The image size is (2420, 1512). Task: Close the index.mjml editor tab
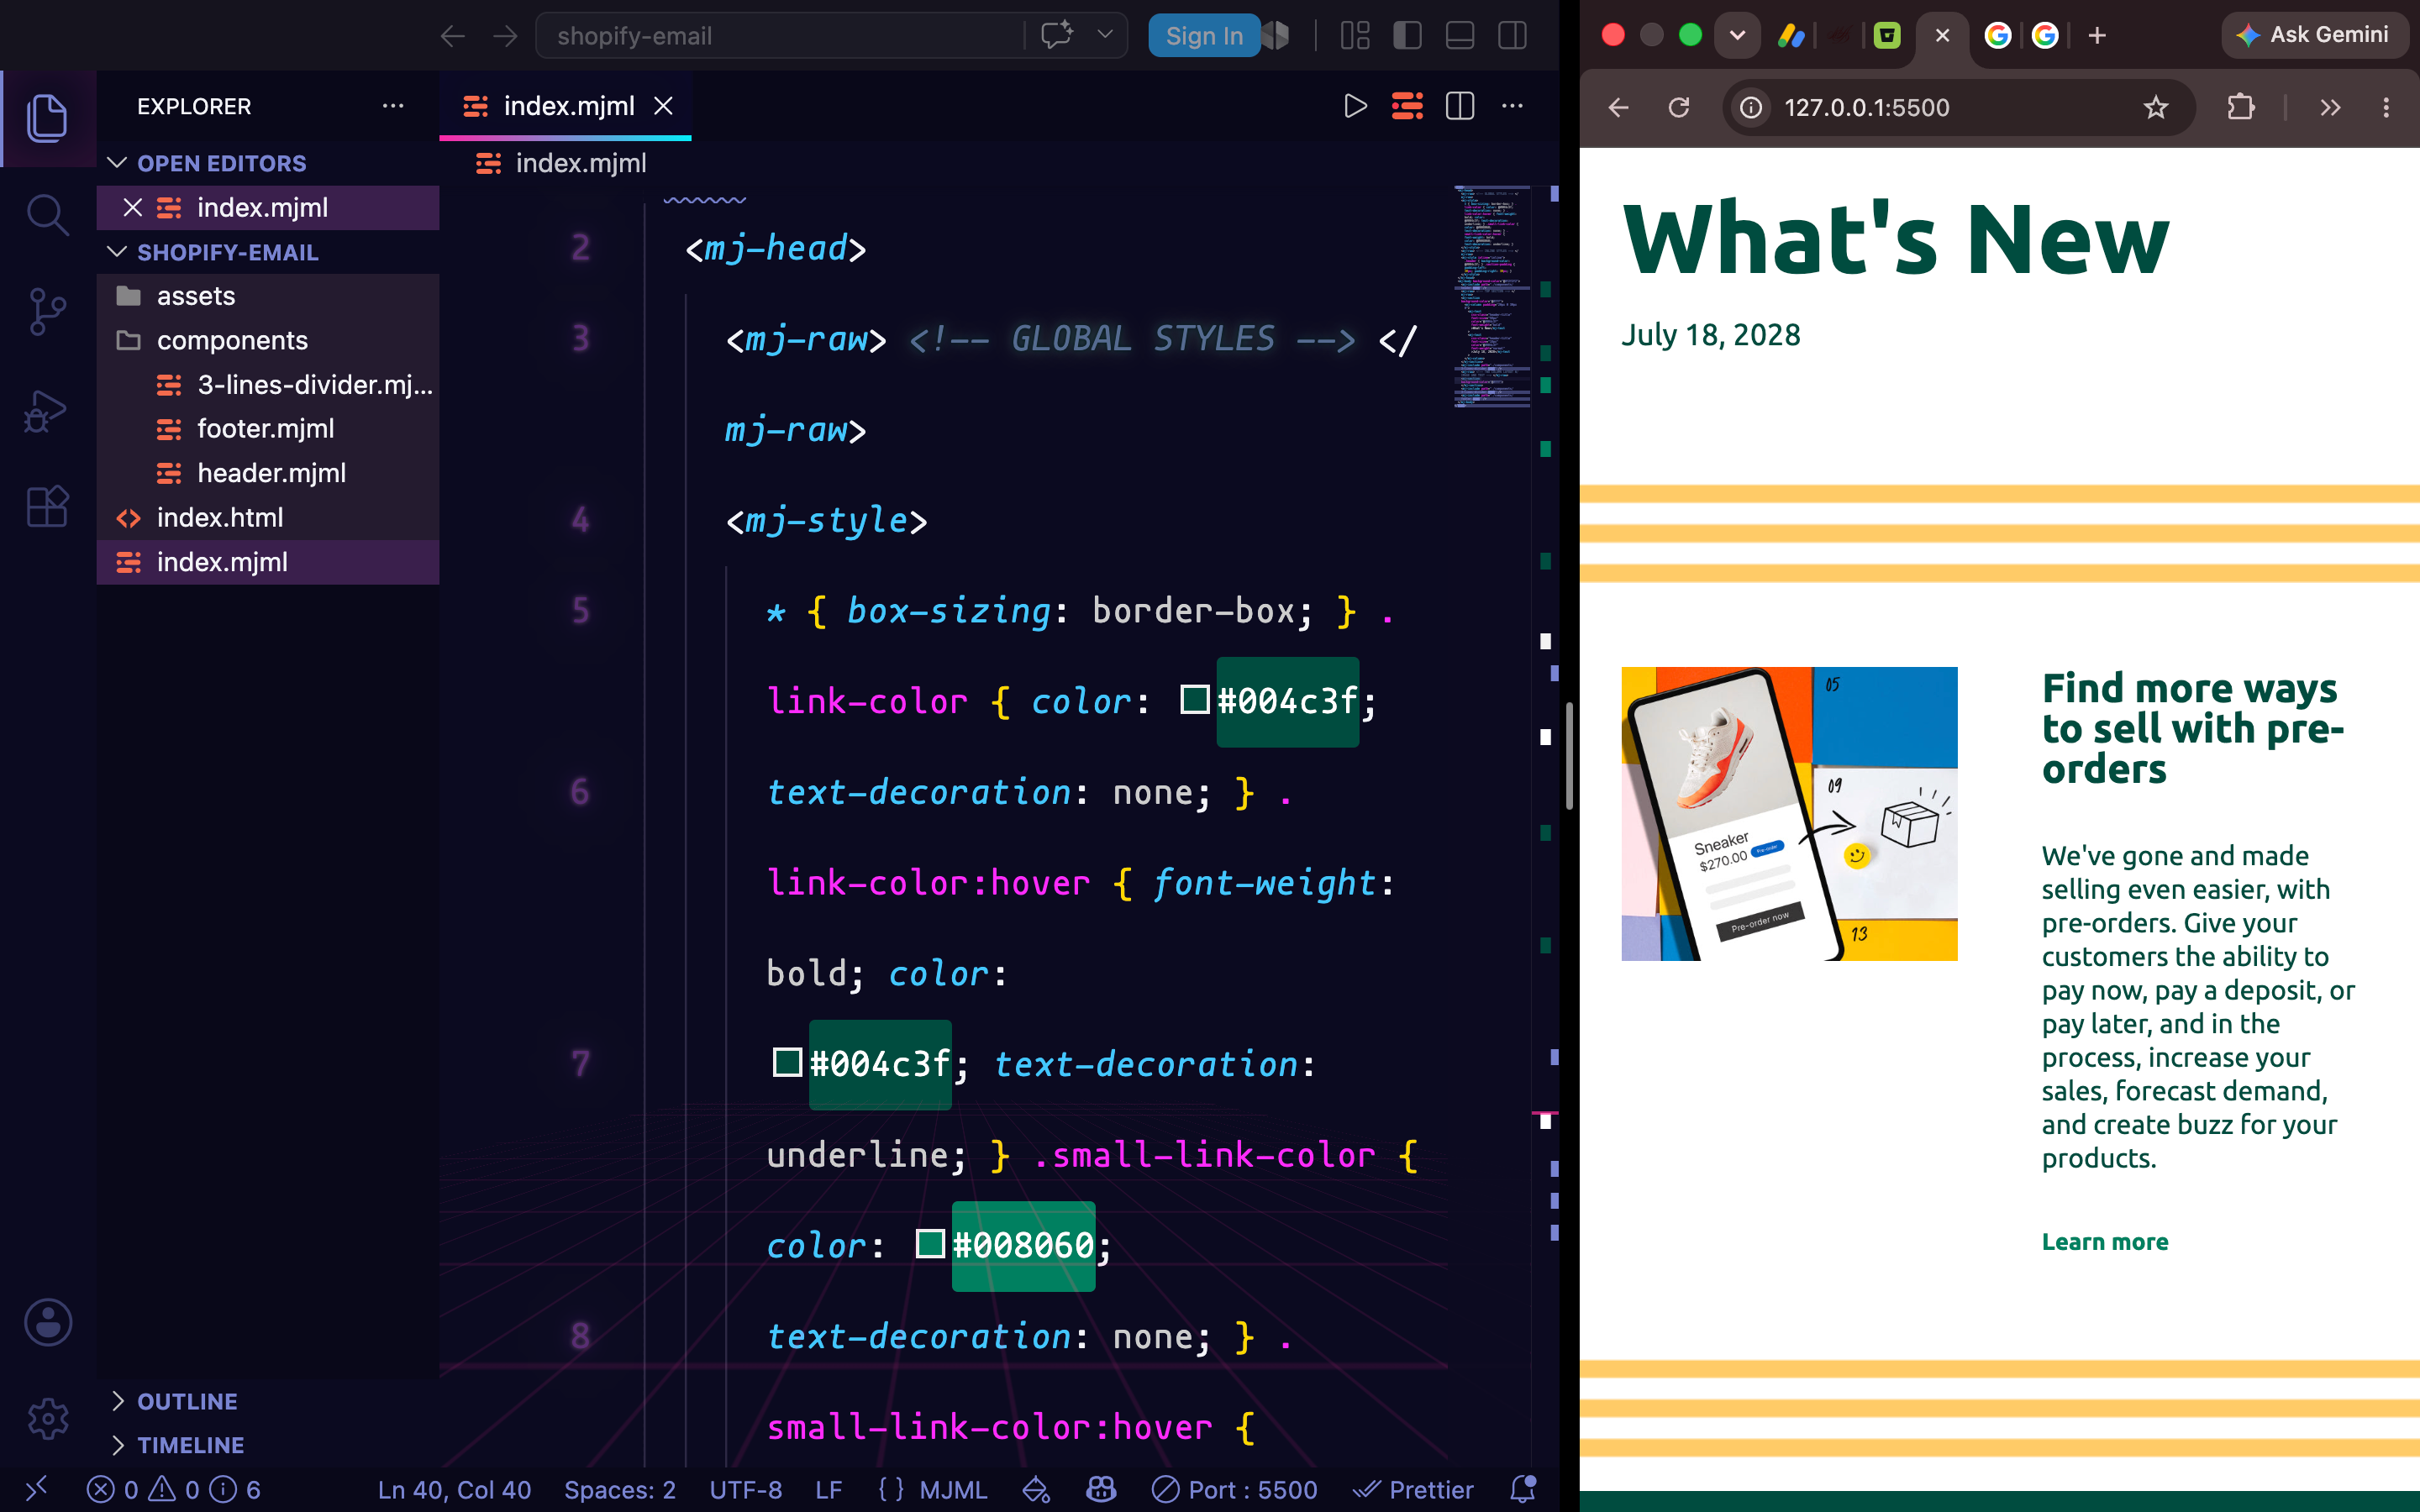[663, 106]
